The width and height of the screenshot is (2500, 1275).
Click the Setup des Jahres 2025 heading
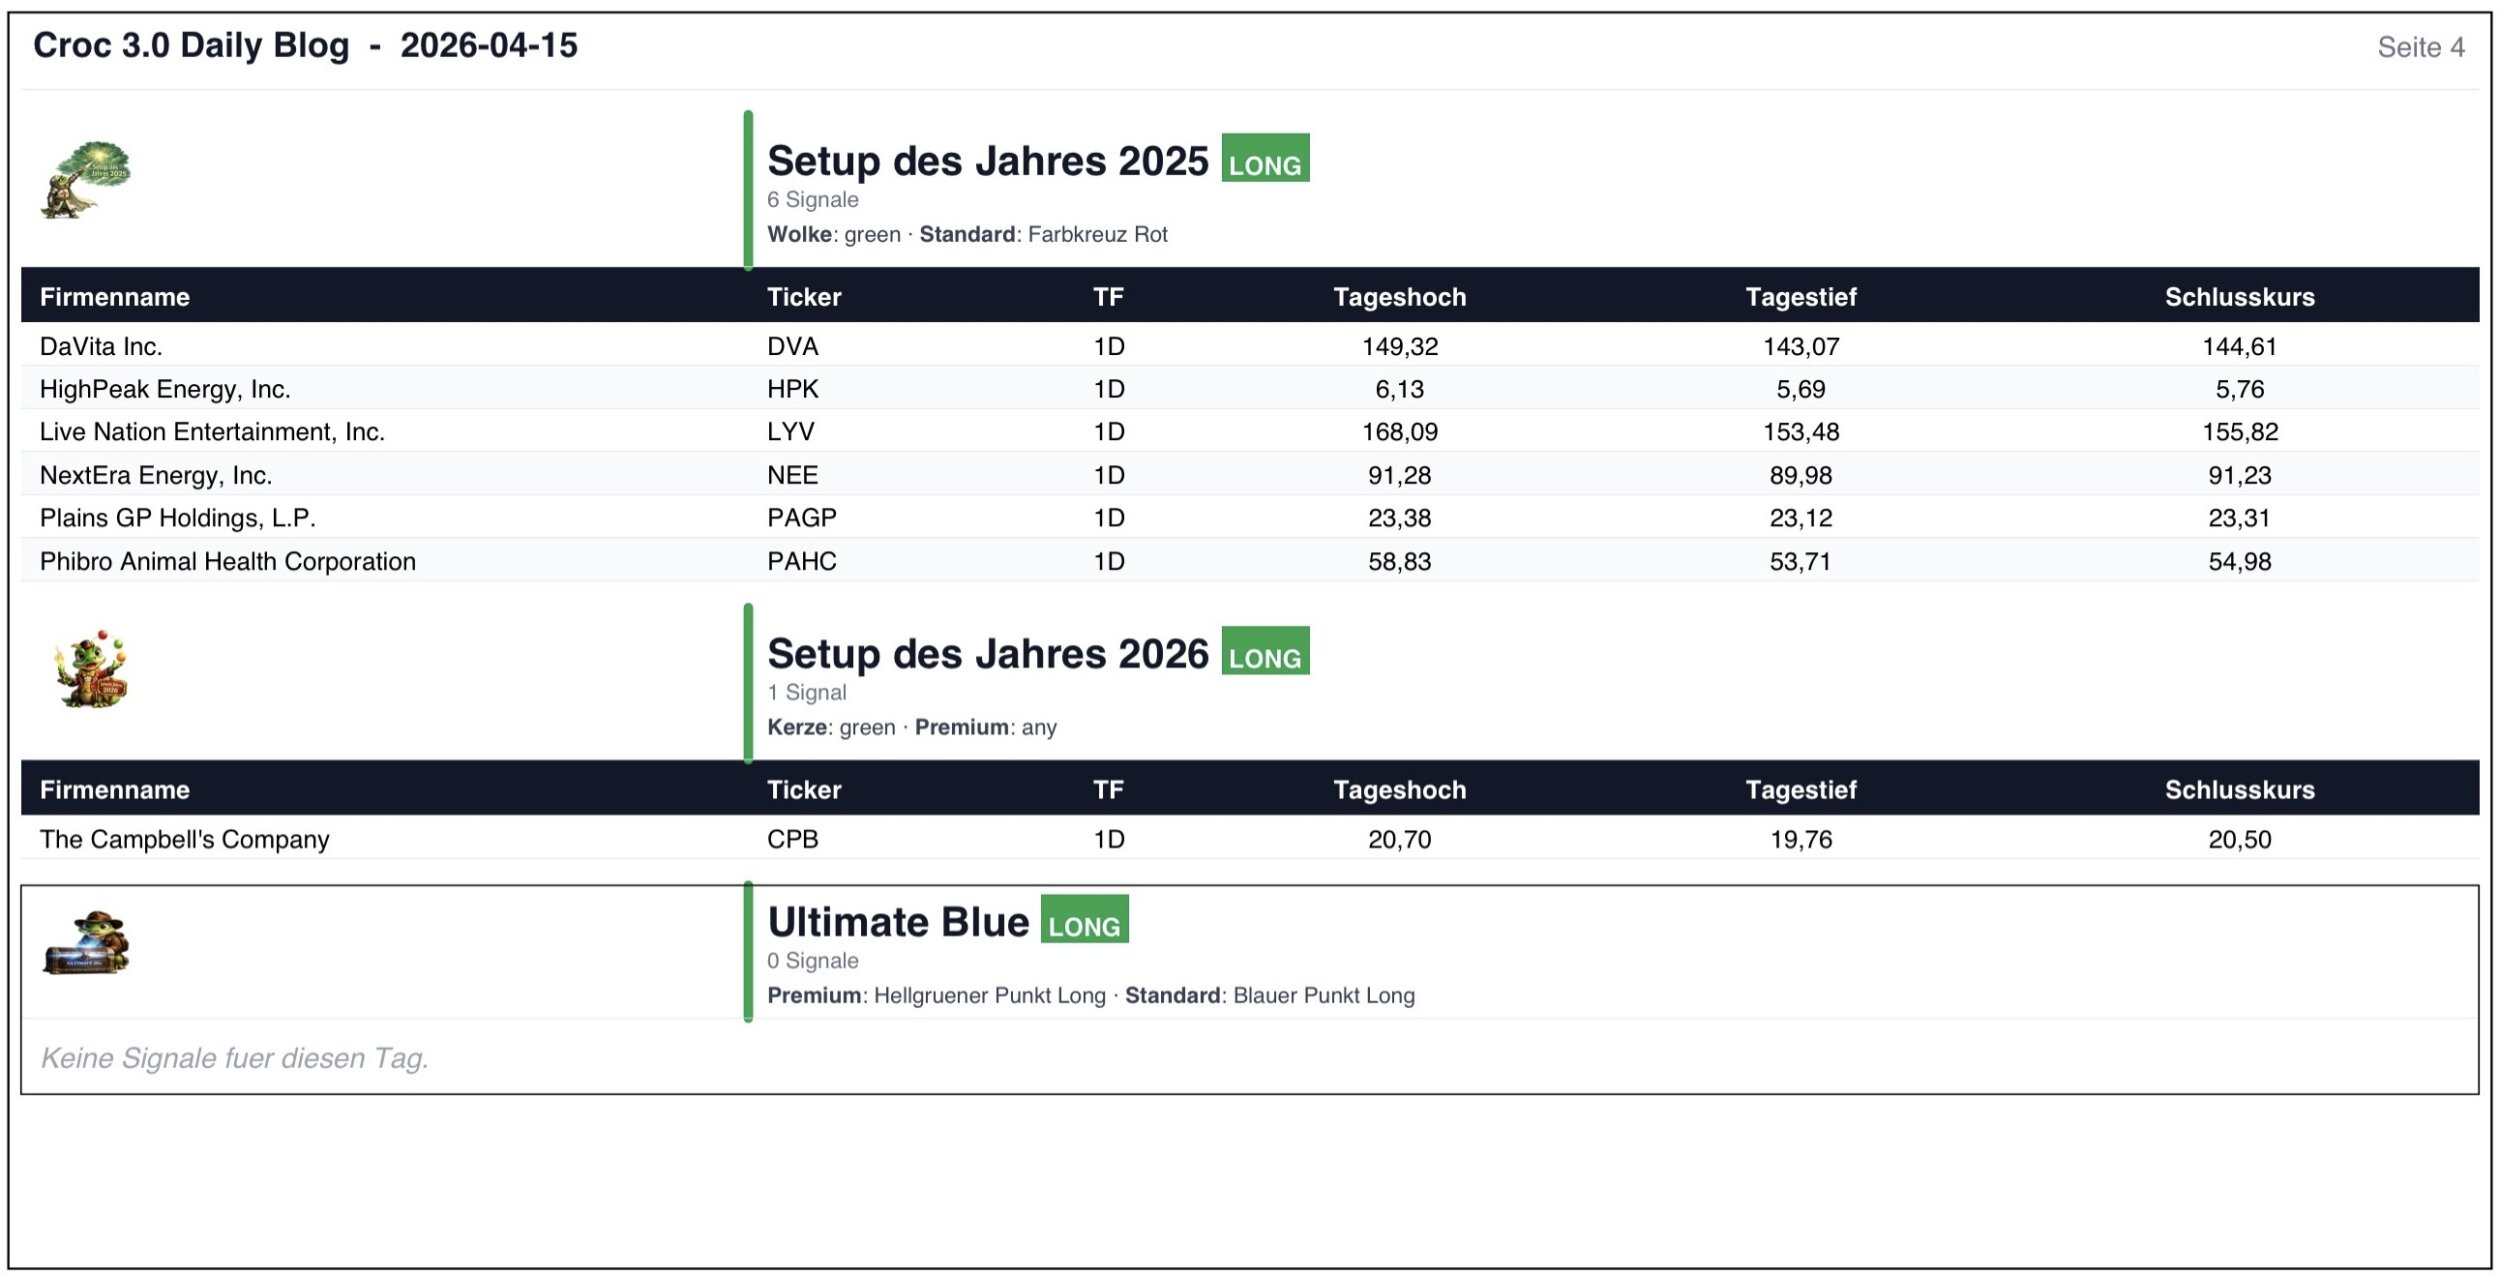click(x=987, y=161)
